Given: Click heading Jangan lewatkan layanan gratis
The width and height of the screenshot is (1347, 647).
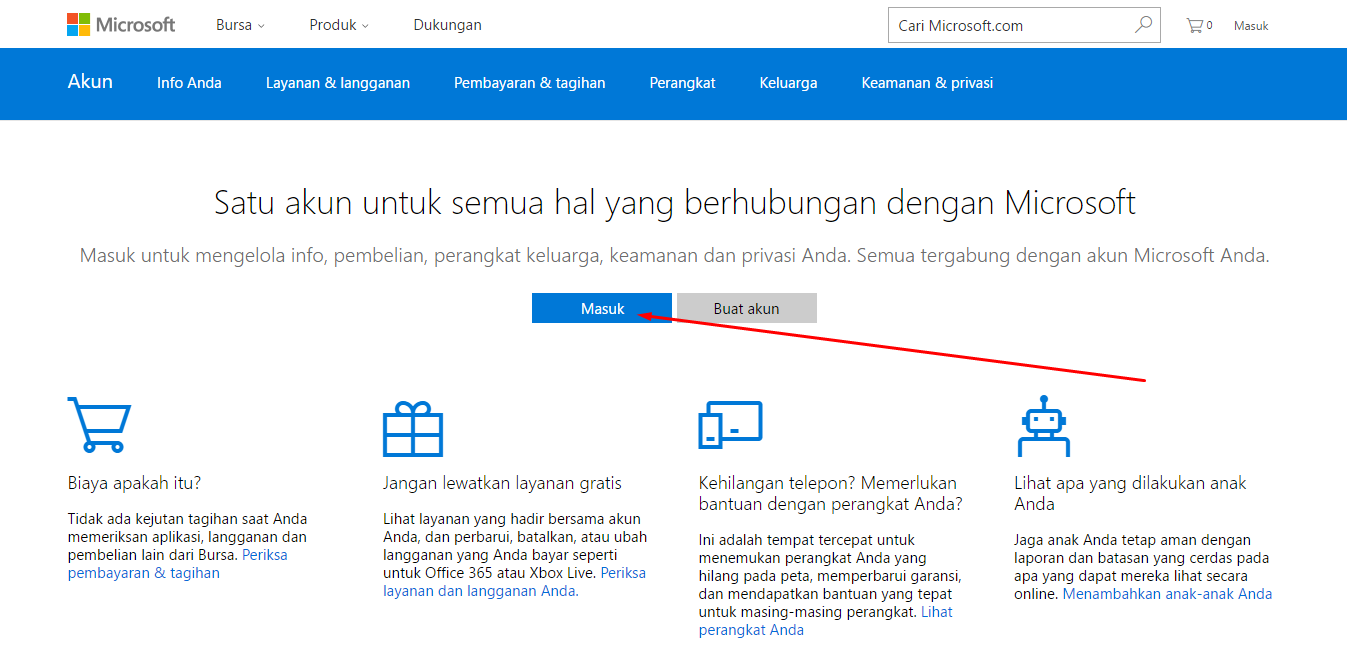Looking at the screenshot, I should coord(502,483).
